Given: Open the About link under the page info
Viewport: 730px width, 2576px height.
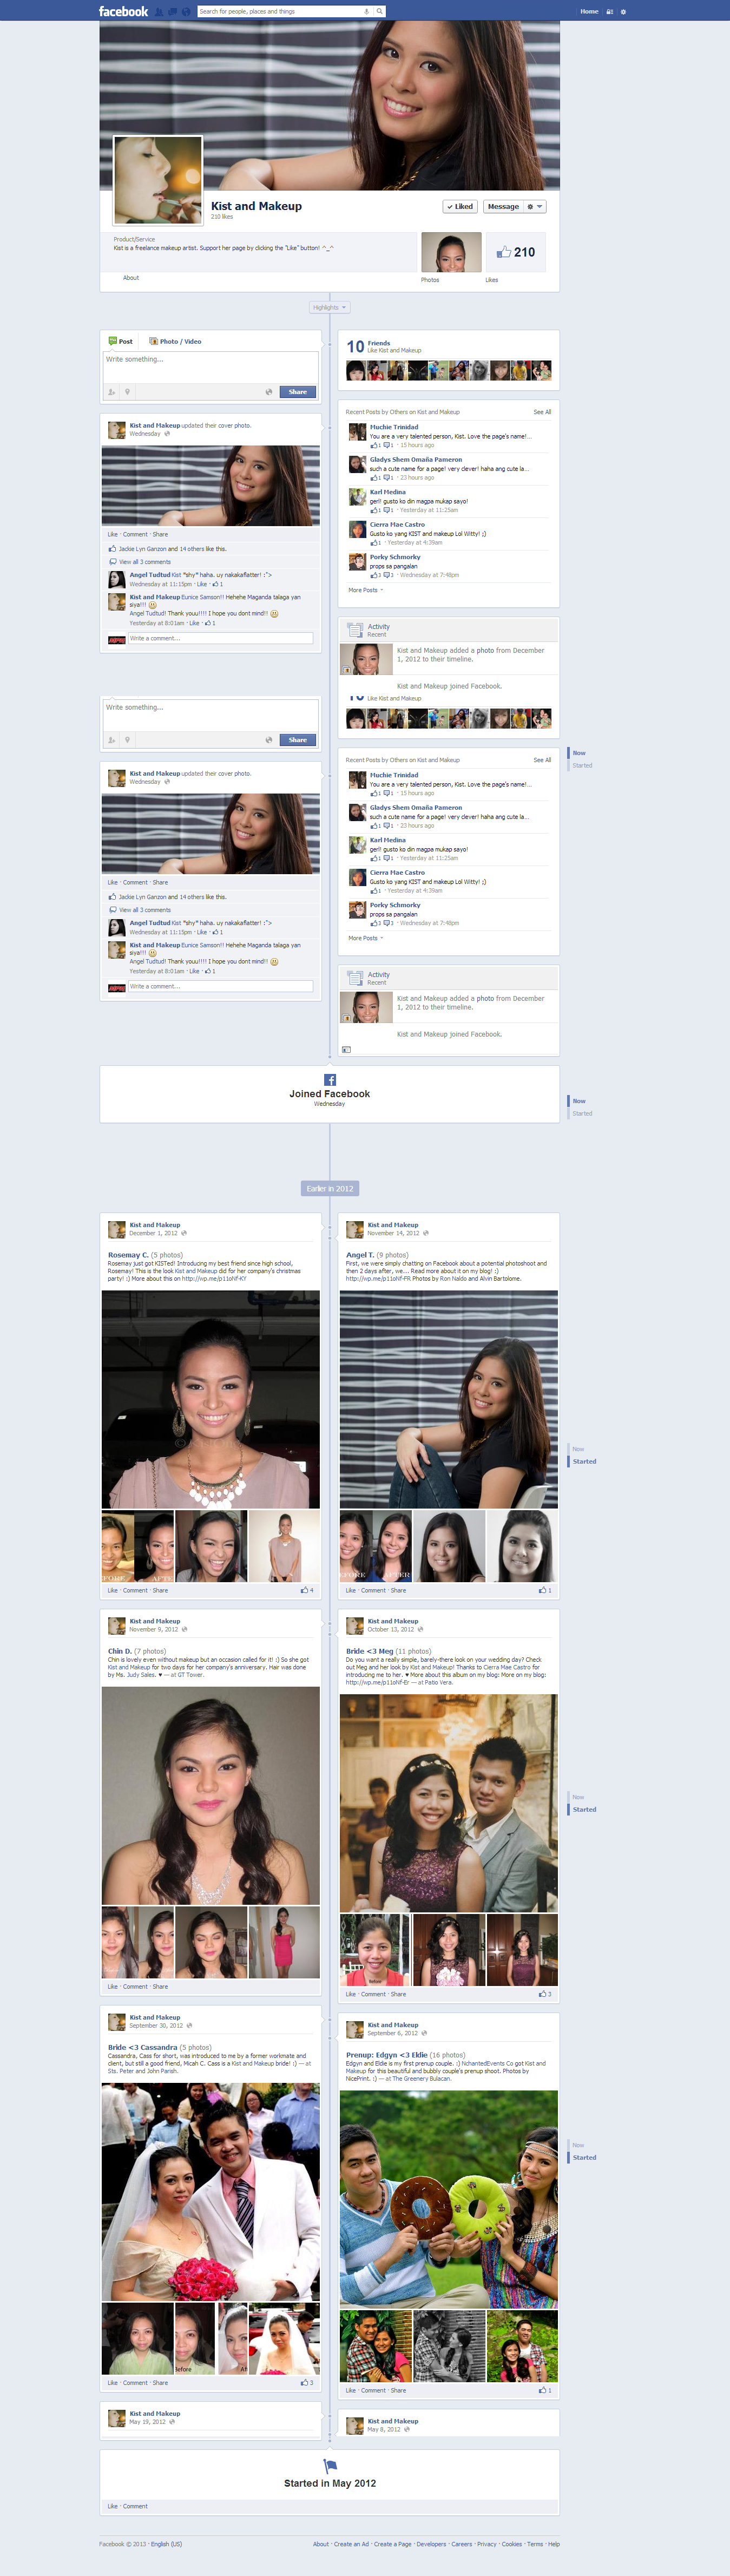Looking at the screenshot, I should pyautogui.click(x=131, y=278).
